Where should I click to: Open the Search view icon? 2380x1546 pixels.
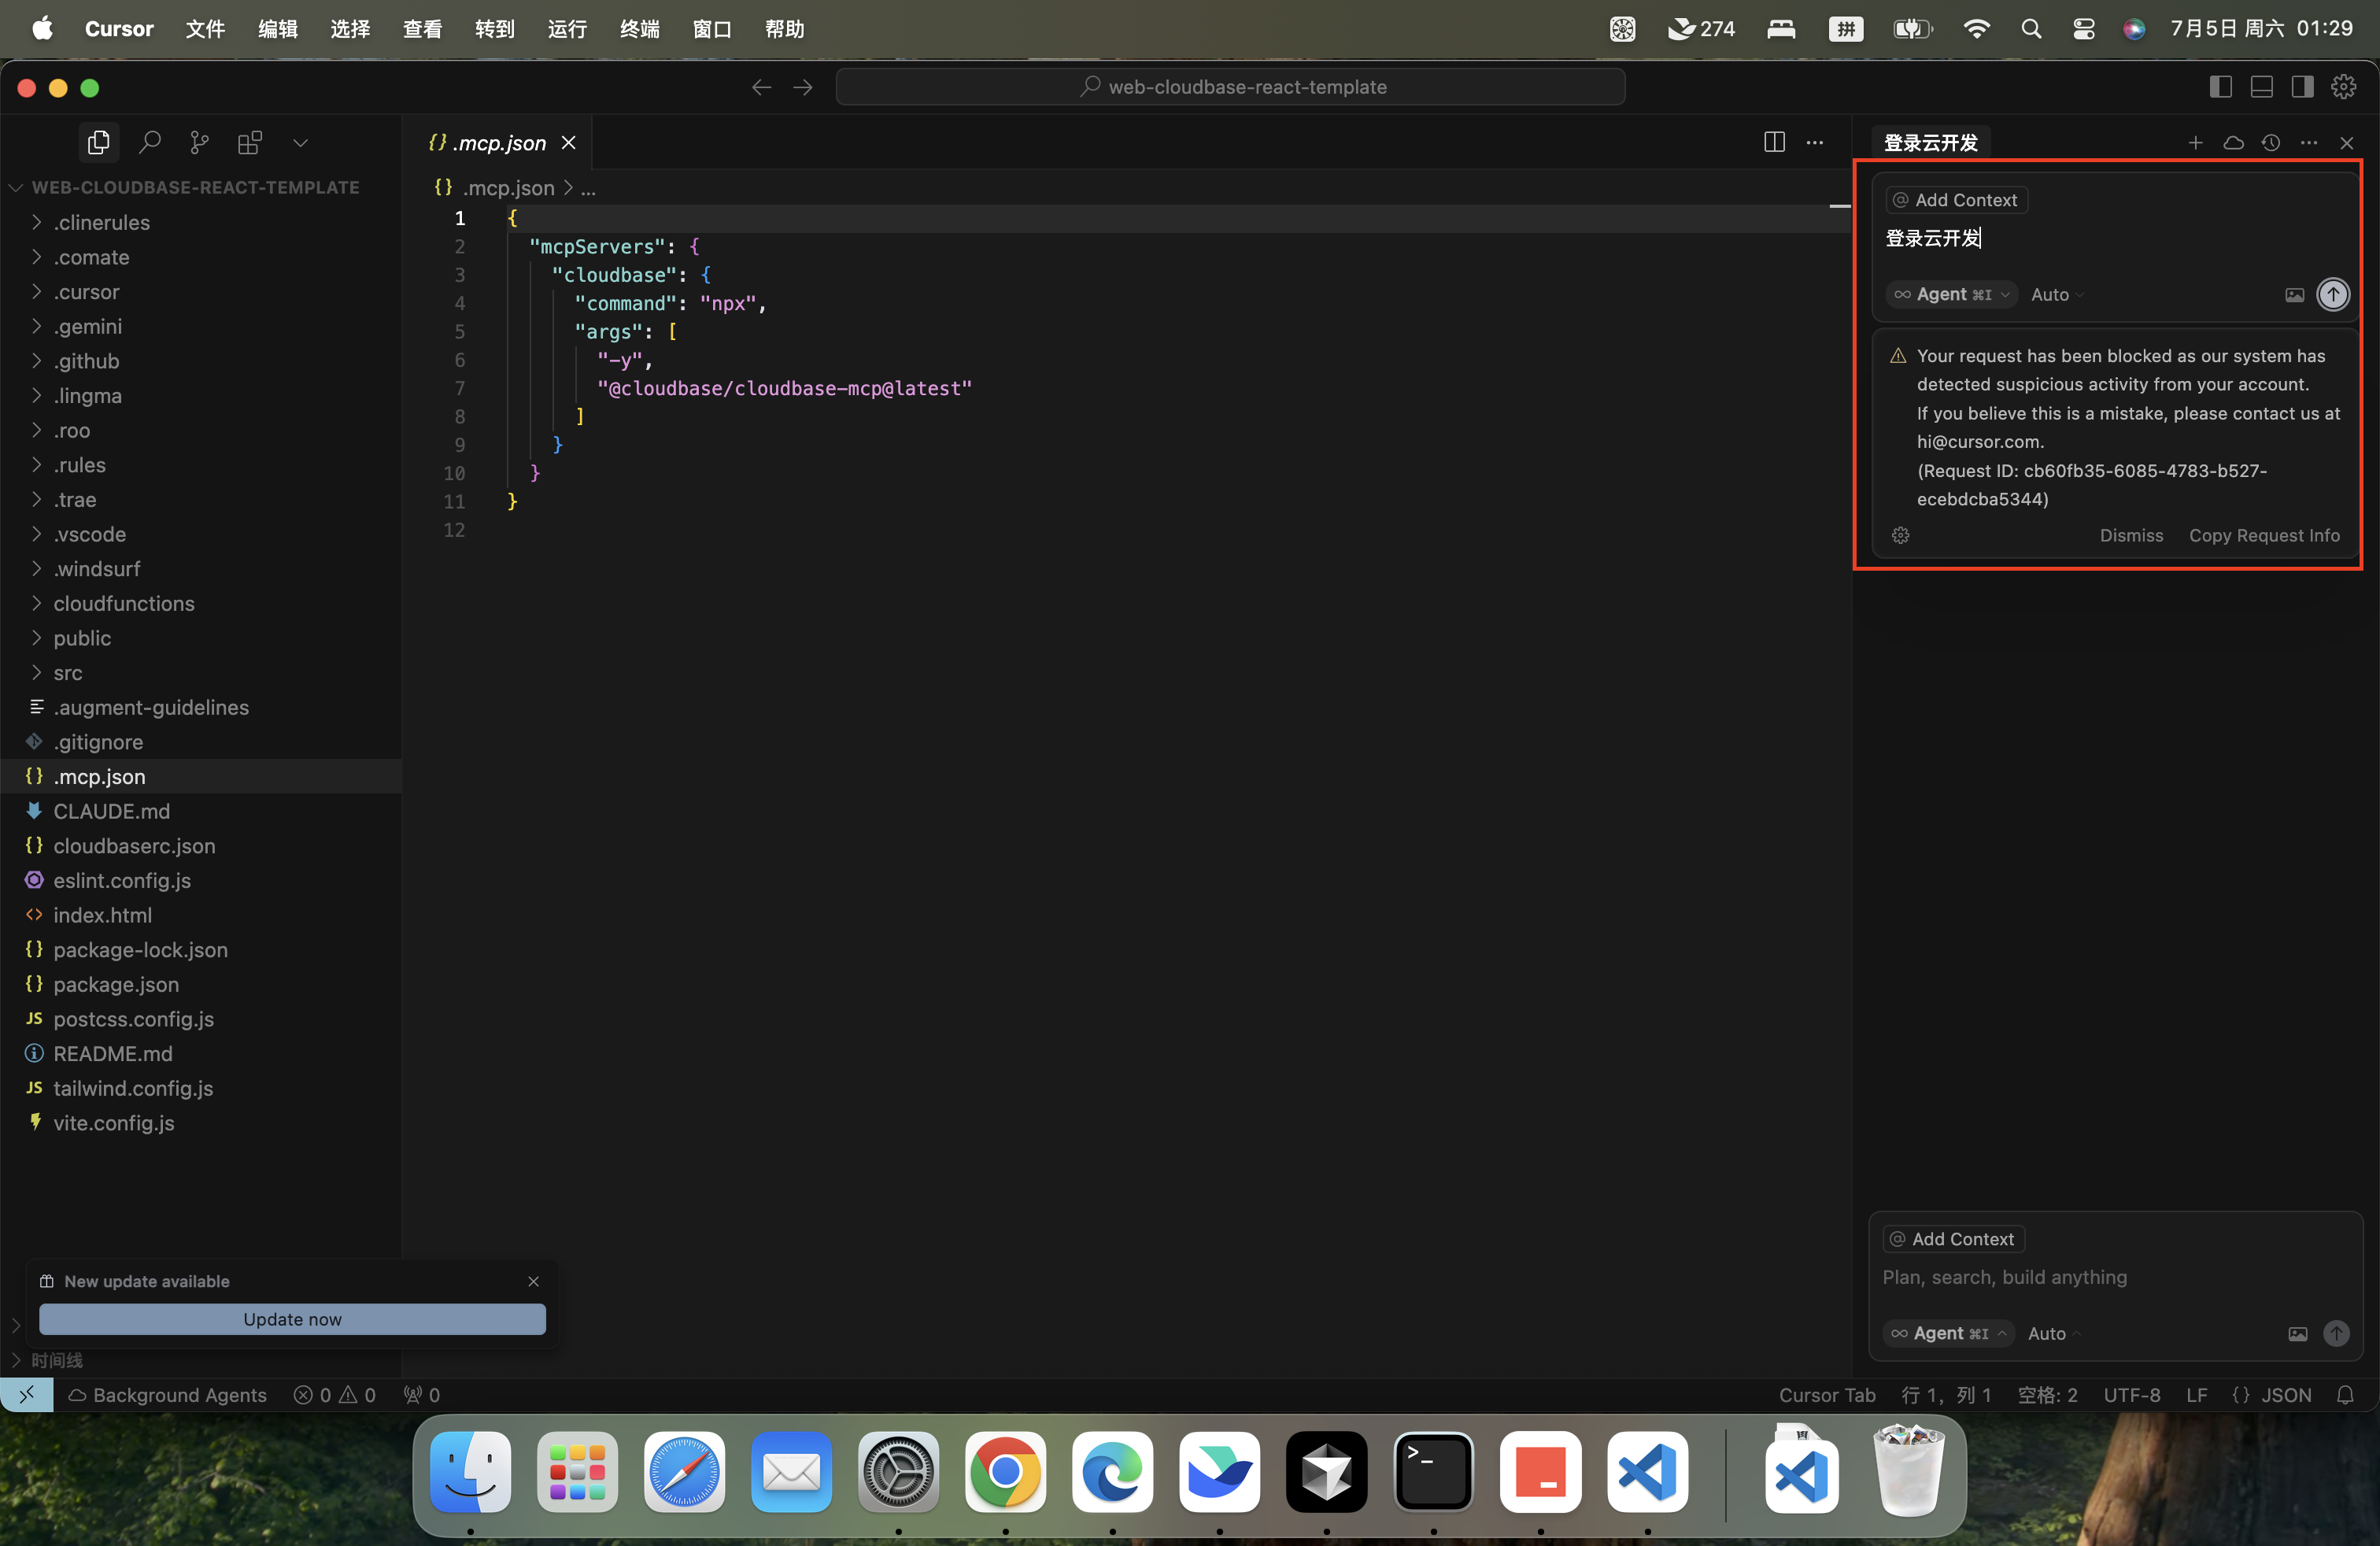149,143
